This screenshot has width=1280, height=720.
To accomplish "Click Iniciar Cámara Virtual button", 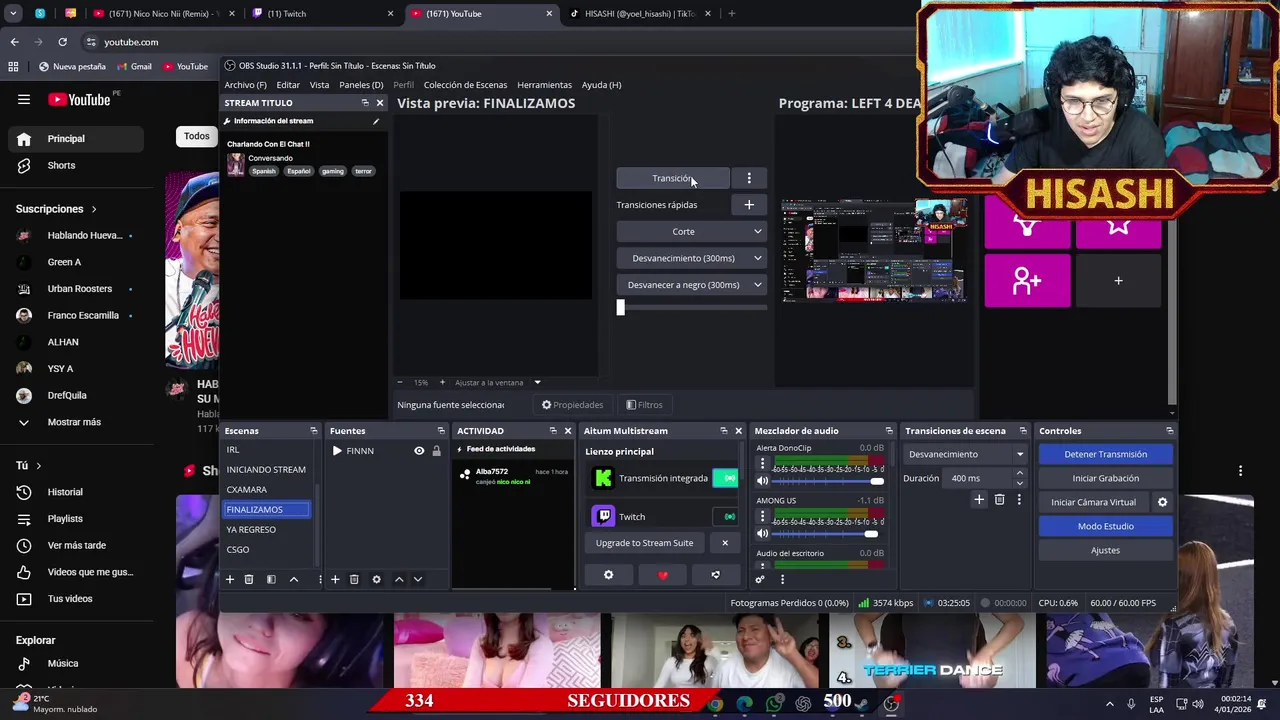I will pos(1093,502).
